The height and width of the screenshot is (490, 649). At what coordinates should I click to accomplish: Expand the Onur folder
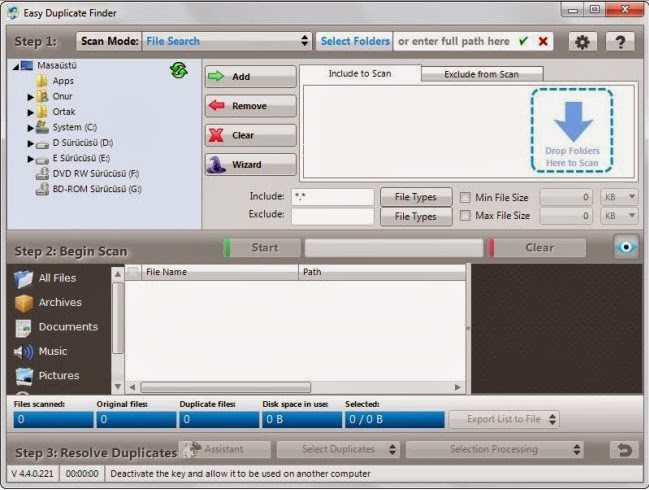[x=30, y=97]
